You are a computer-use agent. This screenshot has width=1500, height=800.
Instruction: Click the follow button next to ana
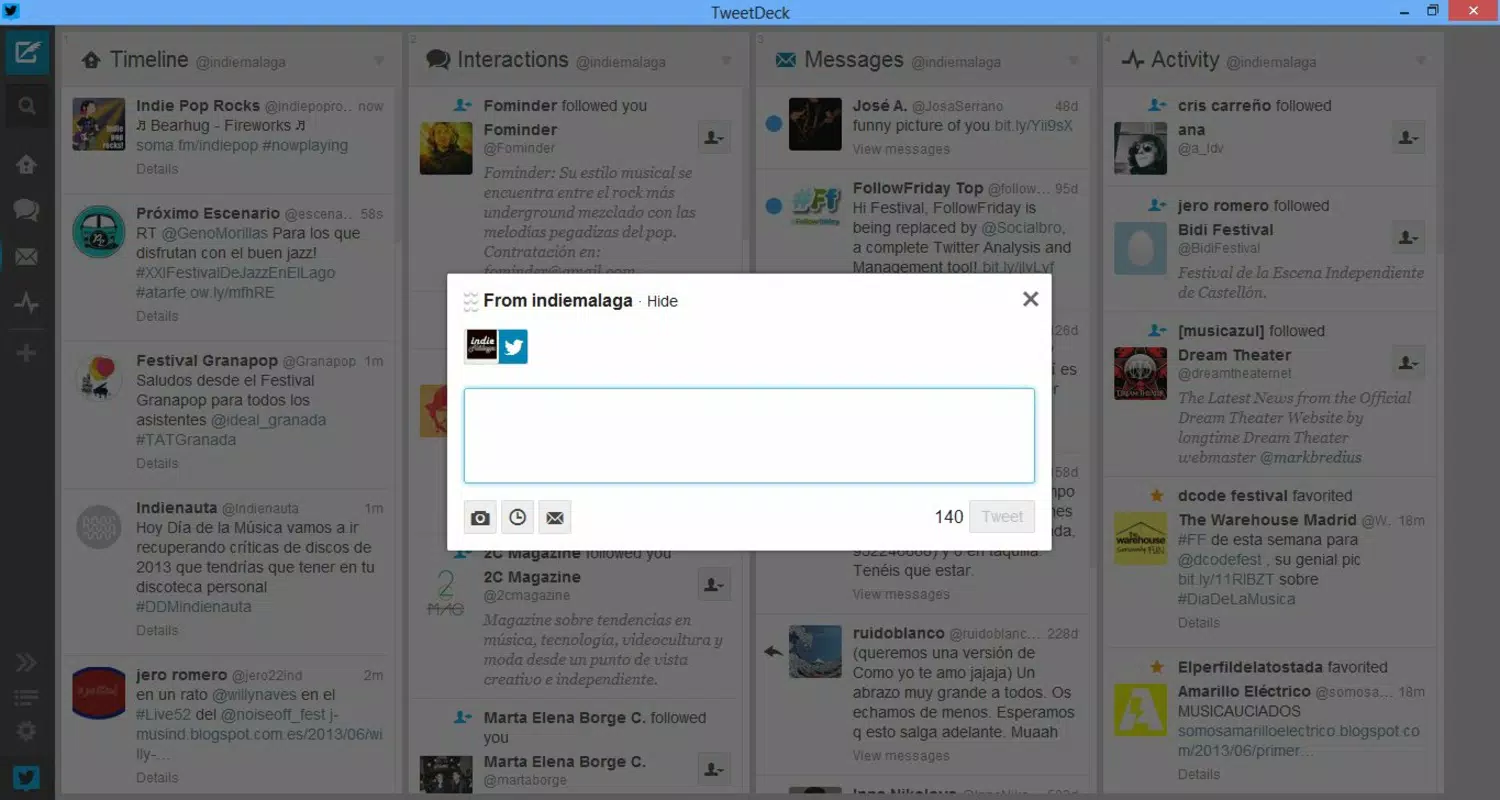point(1408,138)
